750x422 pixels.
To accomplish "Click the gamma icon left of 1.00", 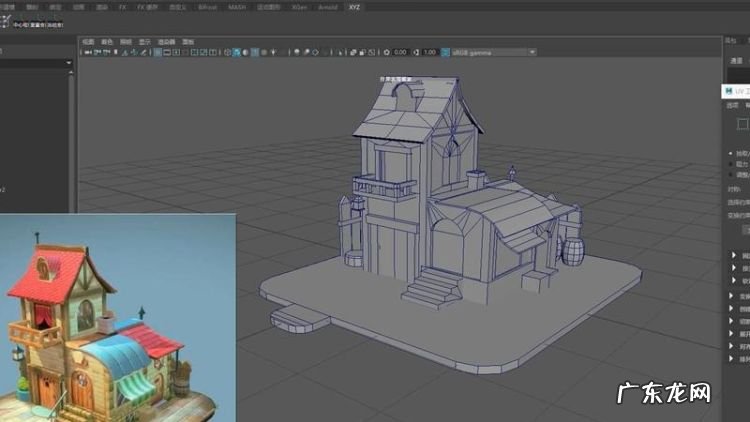I will coord(416,52).
